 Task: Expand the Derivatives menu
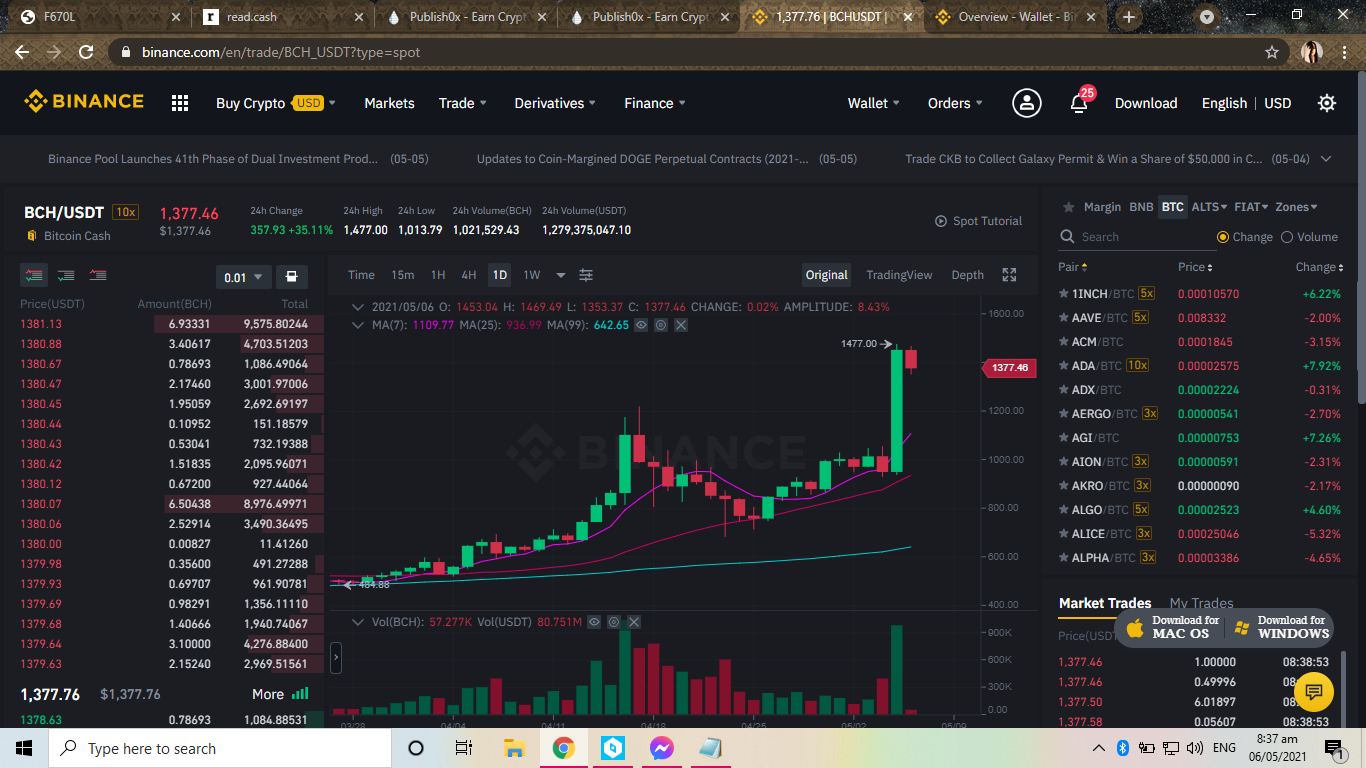(555, 103)
